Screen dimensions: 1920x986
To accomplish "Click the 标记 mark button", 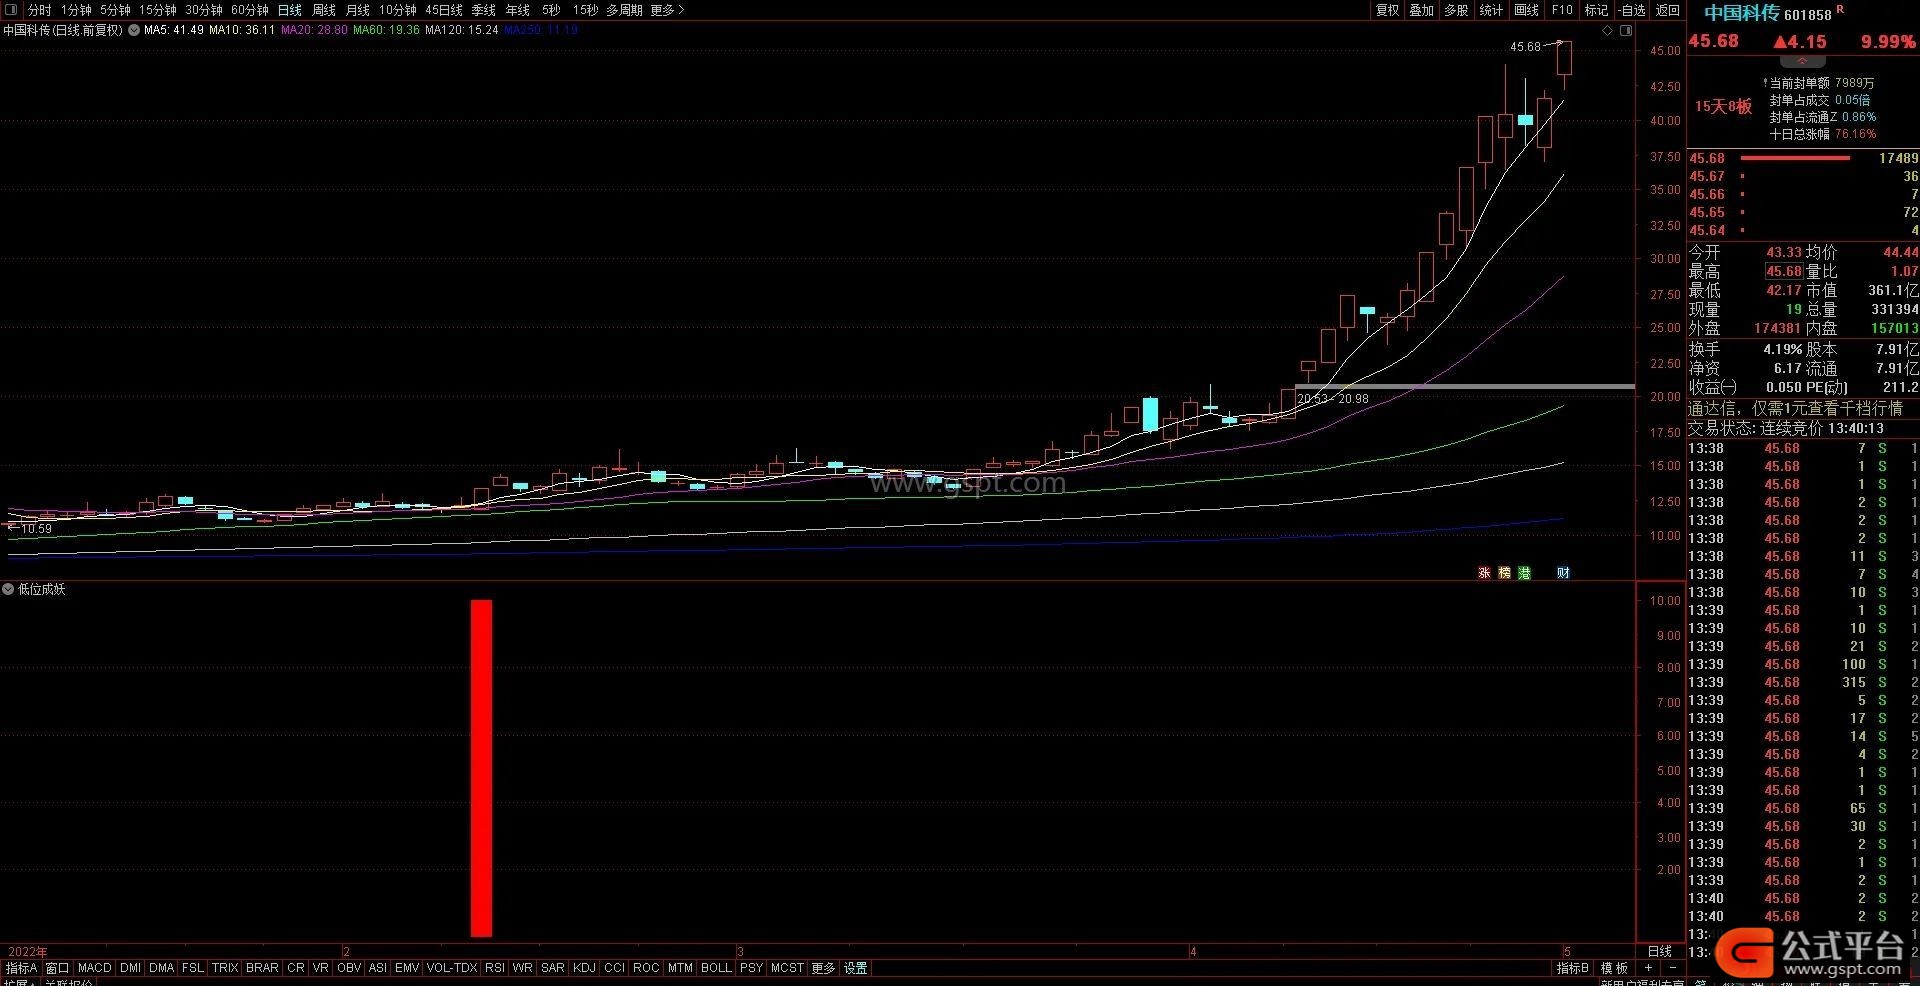I will coord(1597,10).
